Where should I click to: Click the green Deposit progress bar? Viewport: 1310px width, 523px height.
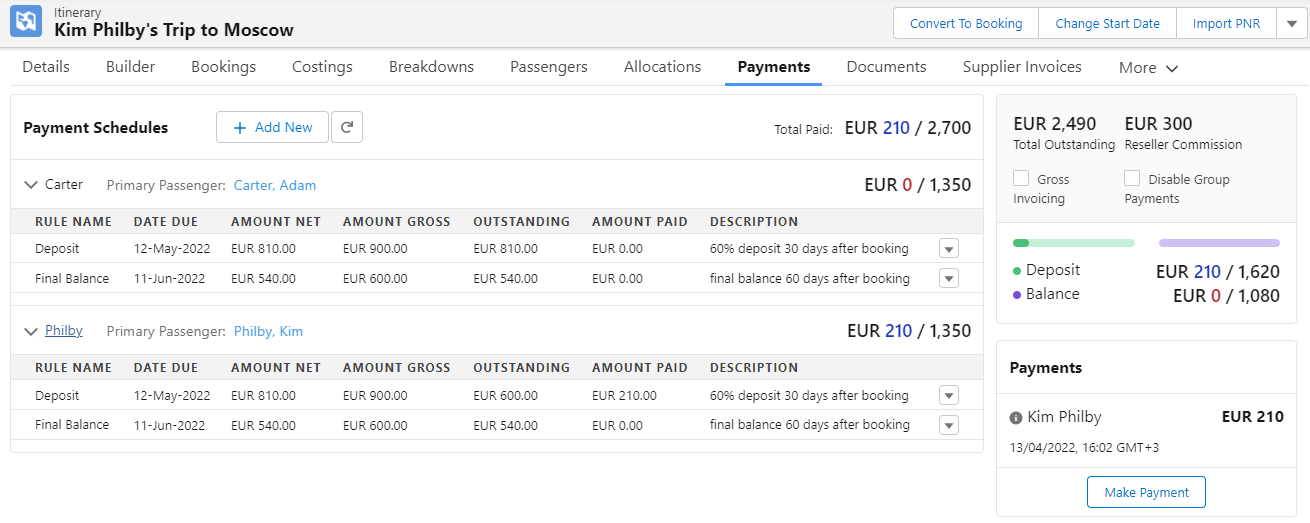[1074, 243]
